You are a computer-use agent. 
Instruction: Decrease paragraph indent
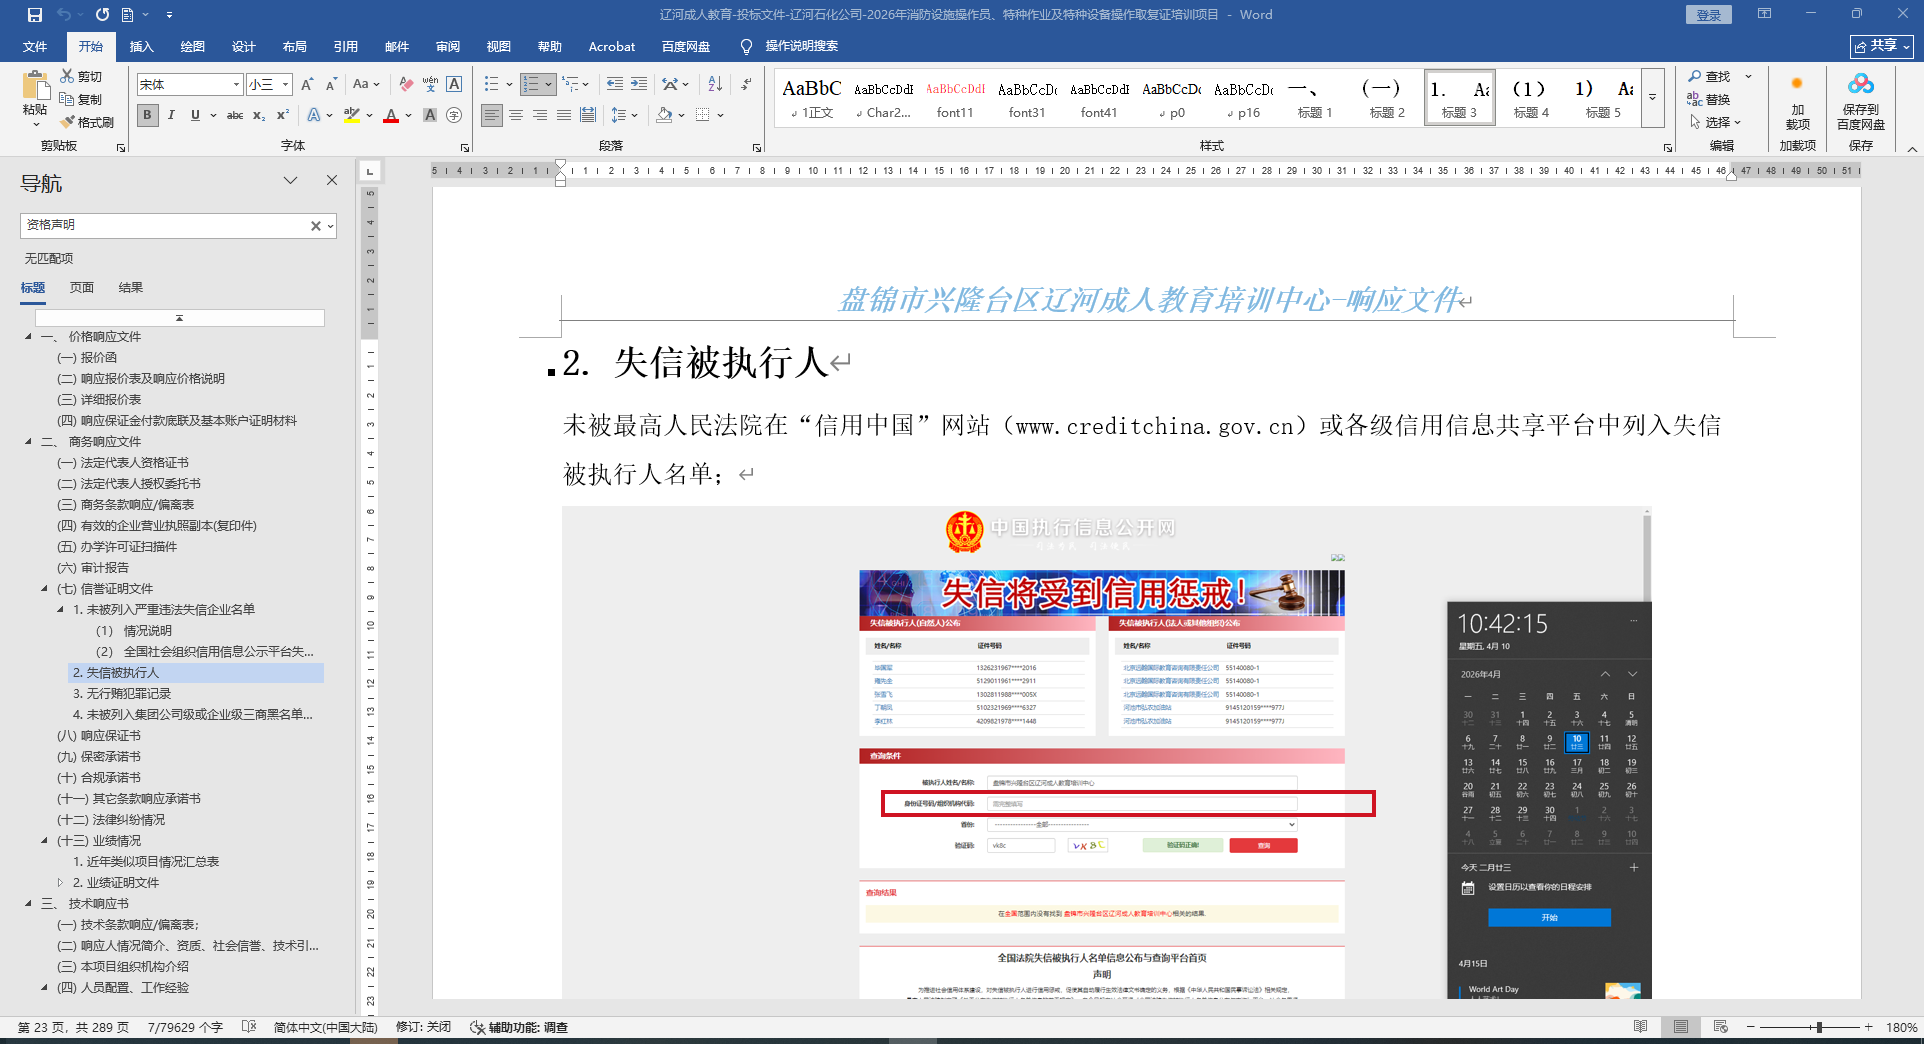click(614, 85)
